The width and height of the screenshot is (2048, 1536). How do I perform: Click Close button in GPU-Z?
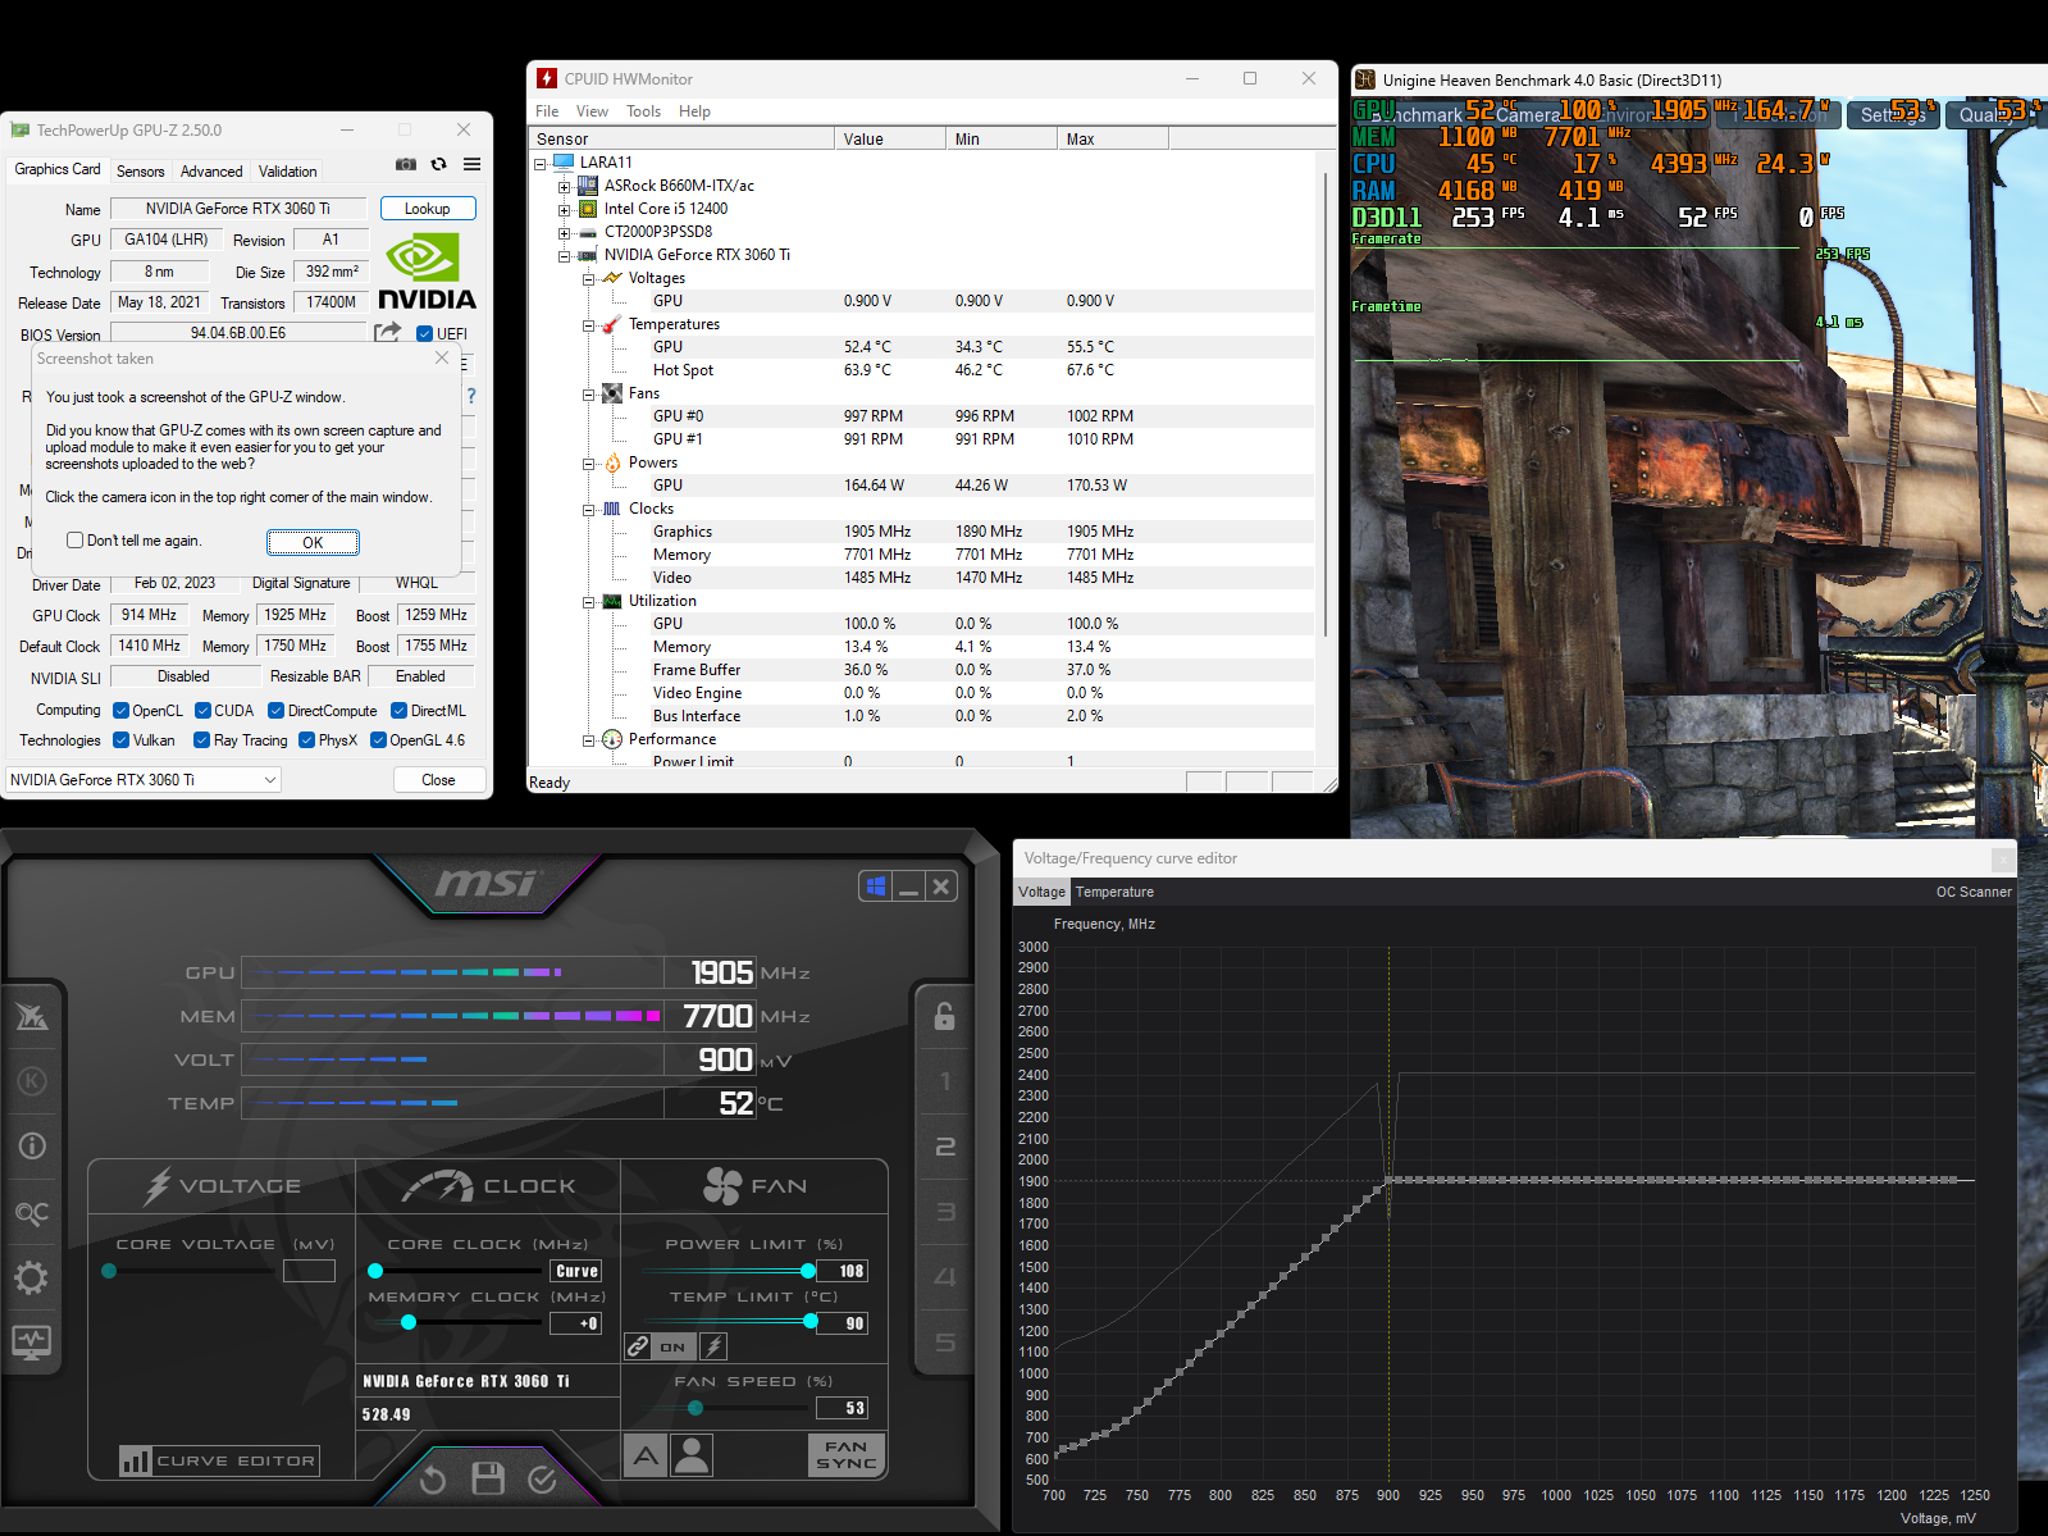point(438,780)
